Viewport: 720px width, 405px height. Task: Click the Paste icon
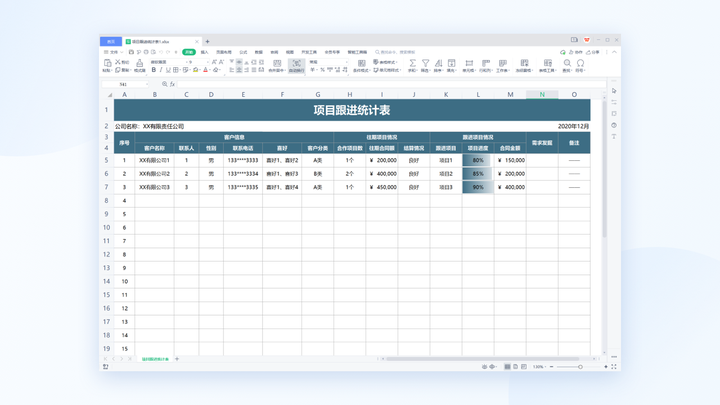pyautogui.click(x=107, y=63)
